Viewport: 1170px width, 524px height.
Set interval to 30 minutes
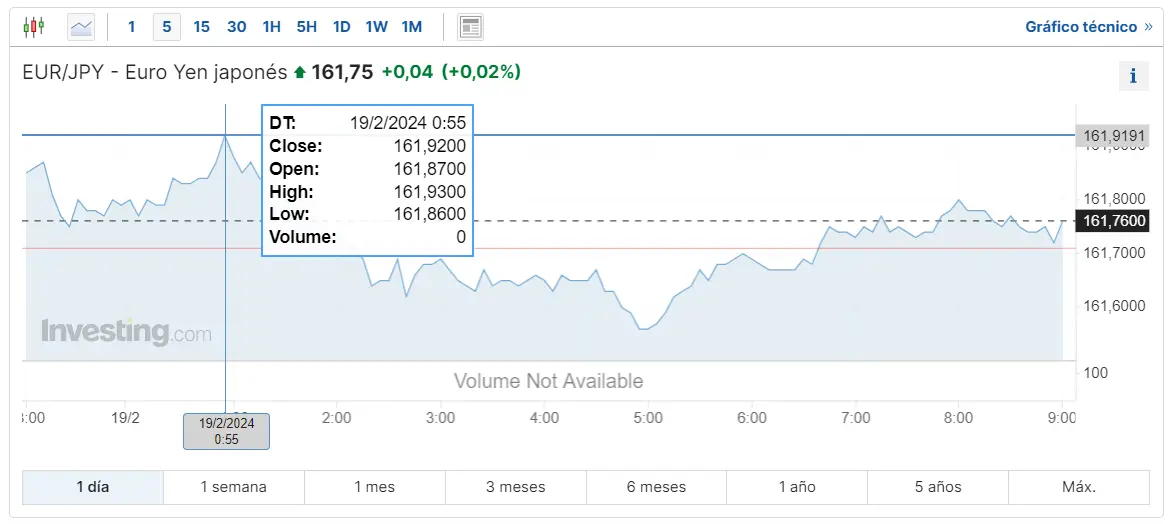237,28
